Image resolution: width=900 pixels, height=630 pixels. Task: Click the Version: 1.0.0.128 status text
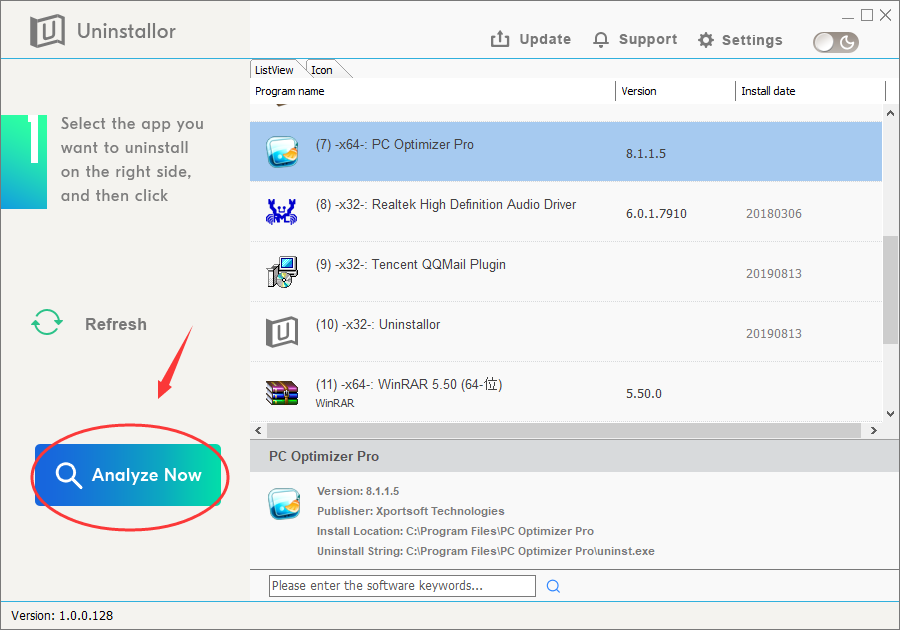62,616
